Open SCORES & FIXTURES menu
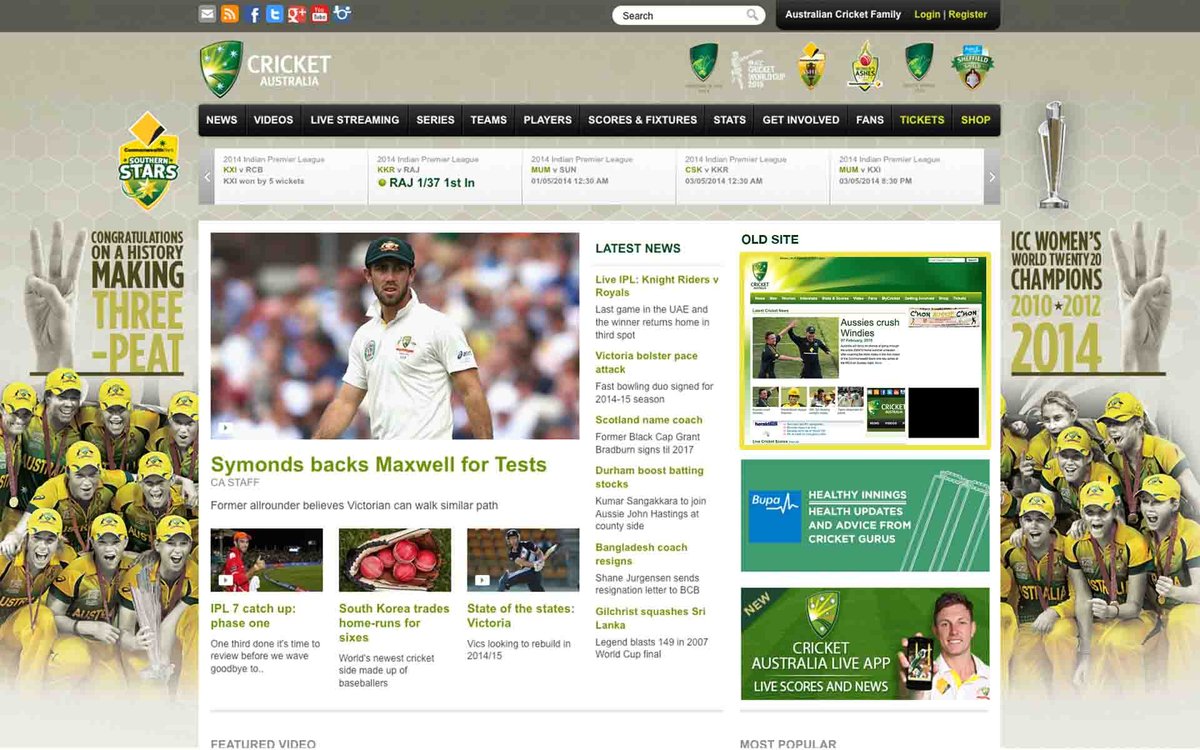This screenshot has width=1200, height=750. tap(642, 120)
